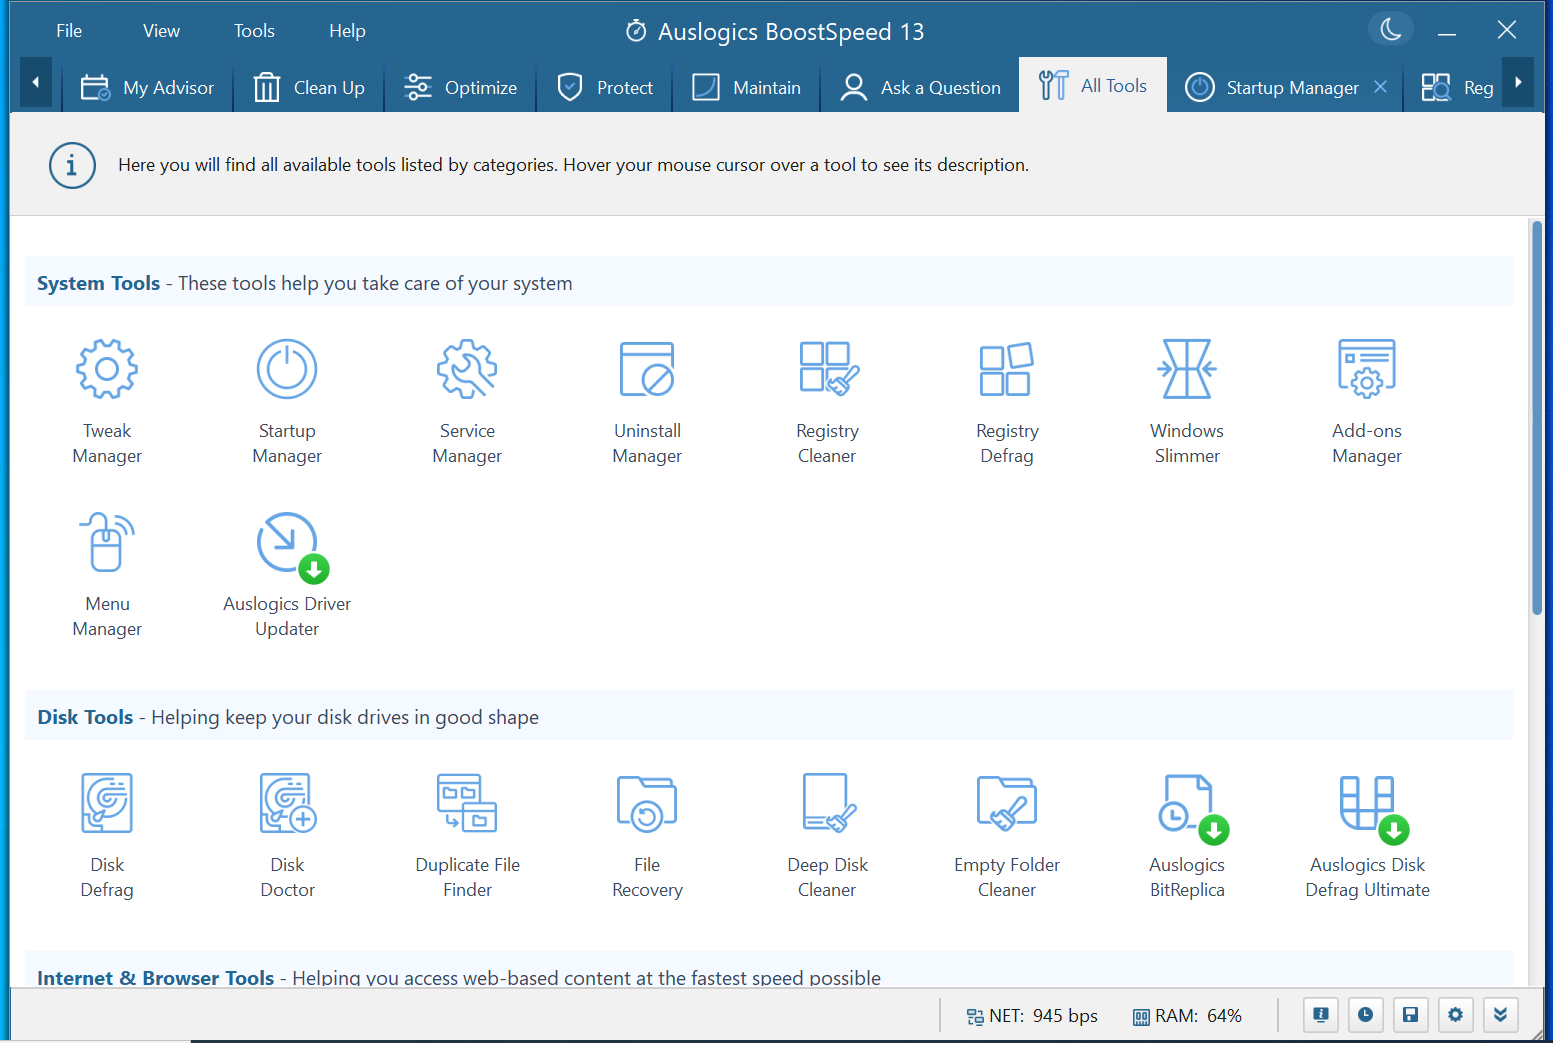This screenshot has height=1043, width=1553.
Task: Click the Disk Tools category header
Action: [768, 717]
